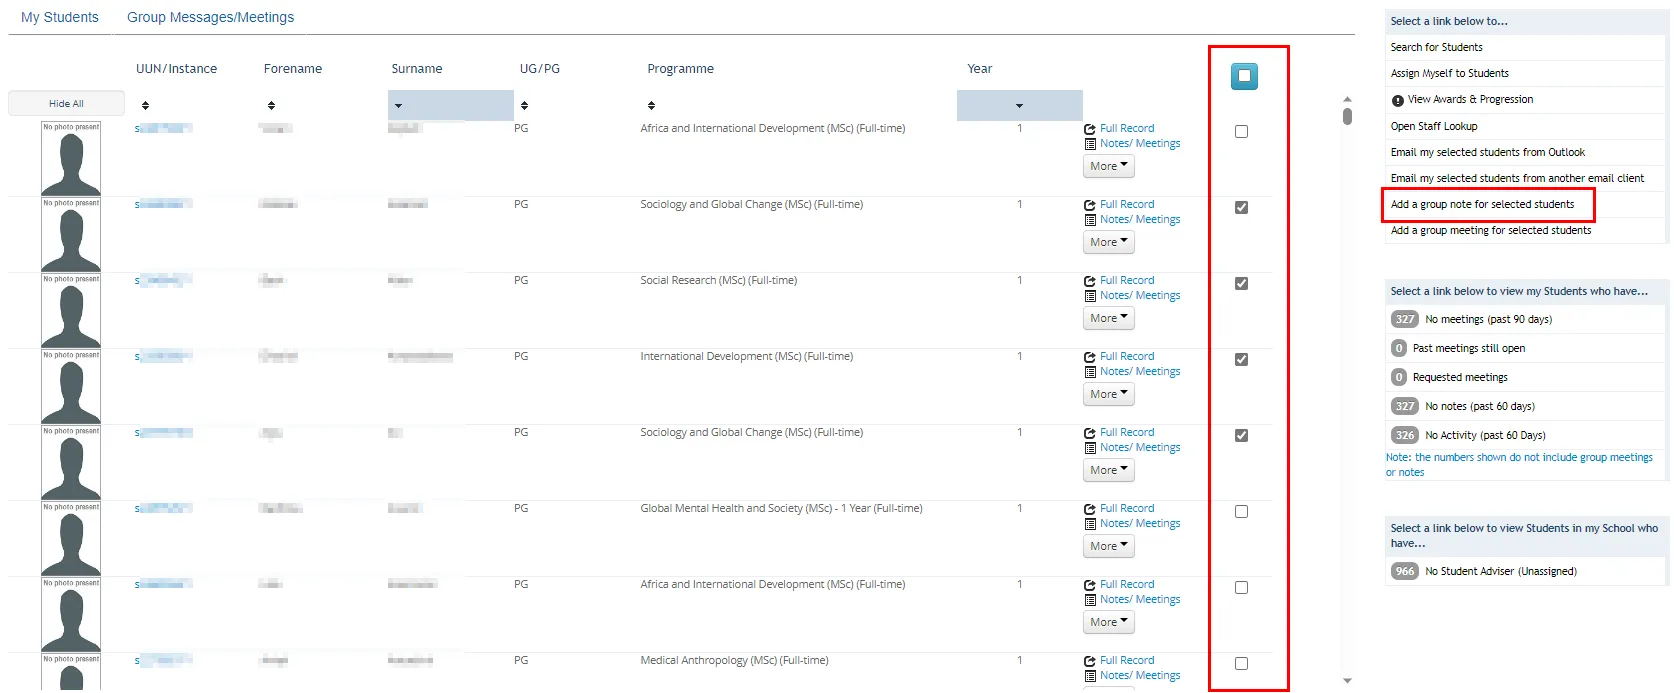
Task: Choose Email my selected students from Outlook
Action: click(x=1487, y=152)
